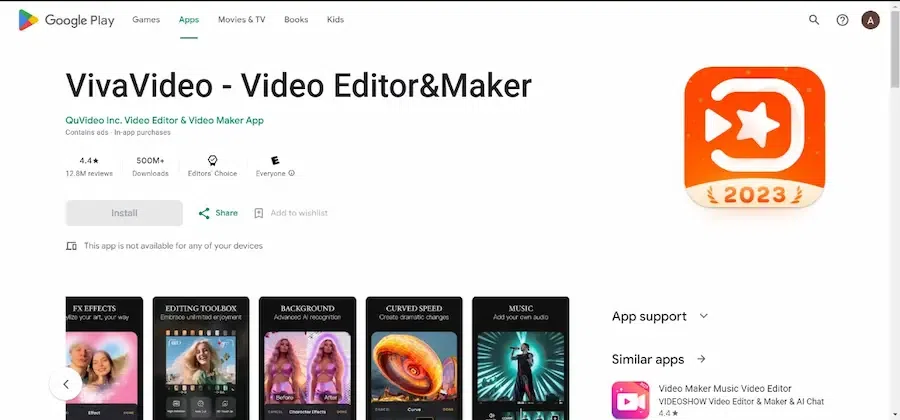
Task: Open the Editing Toolbox screenshot
Action: click(201, 358)
